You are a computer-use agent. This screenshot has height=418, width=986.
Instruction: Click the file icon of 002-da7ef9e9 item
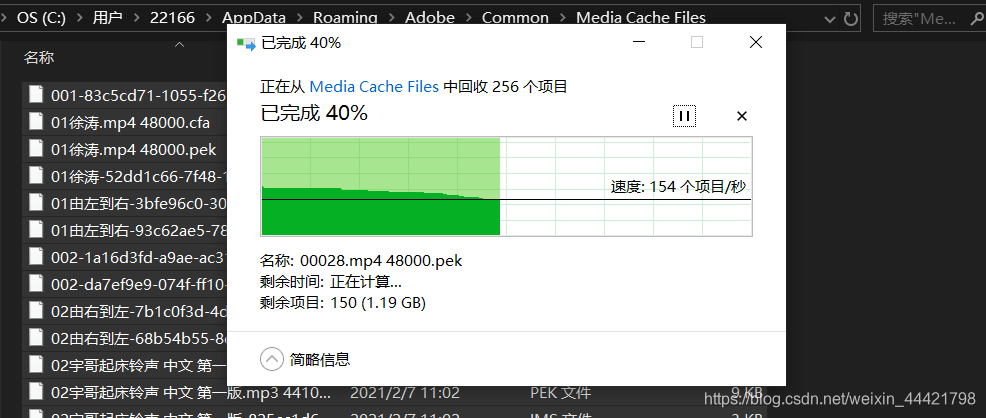[x=36, y=284]
